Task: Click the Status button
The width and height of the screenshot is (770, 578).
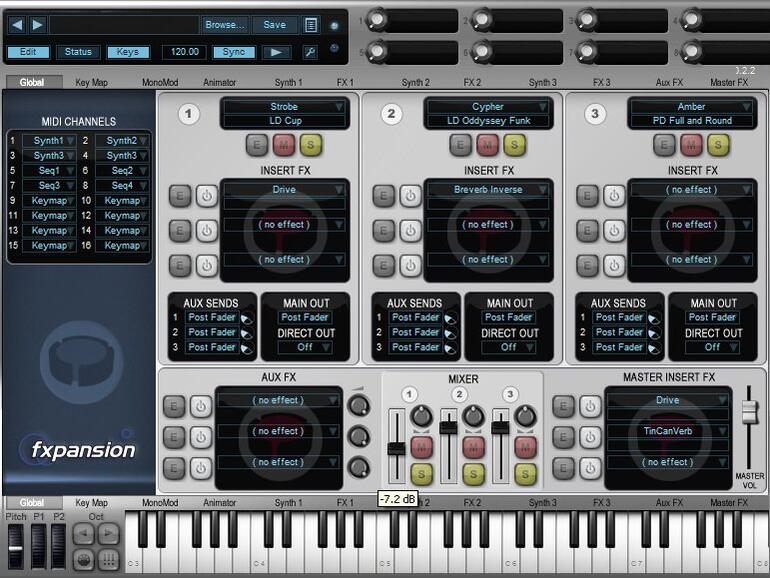Action: click(78, 52)
